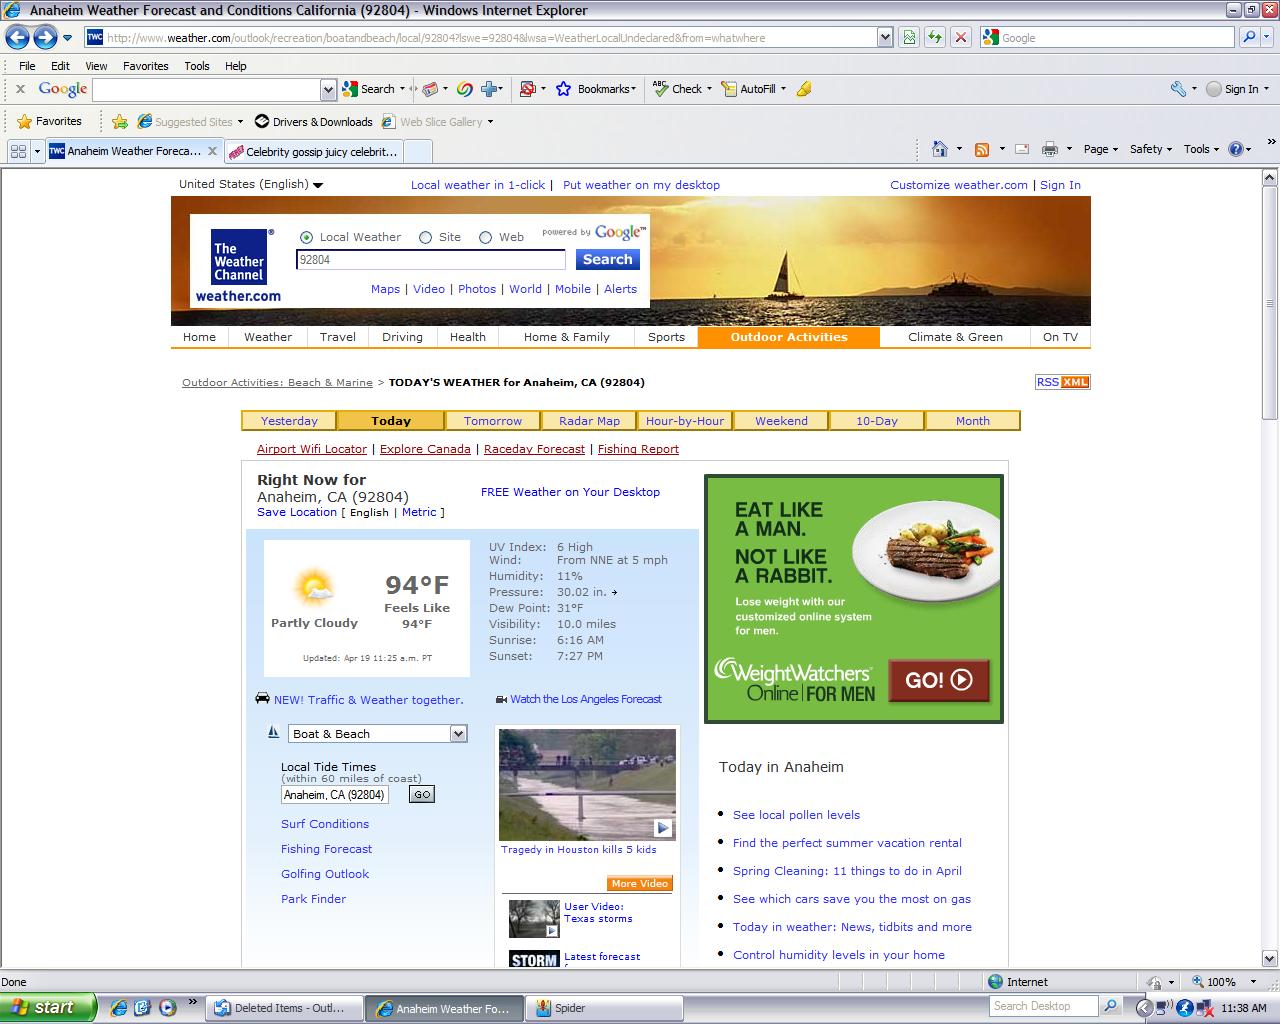Open the Tools menu in the menu bar

coord(197,66)
